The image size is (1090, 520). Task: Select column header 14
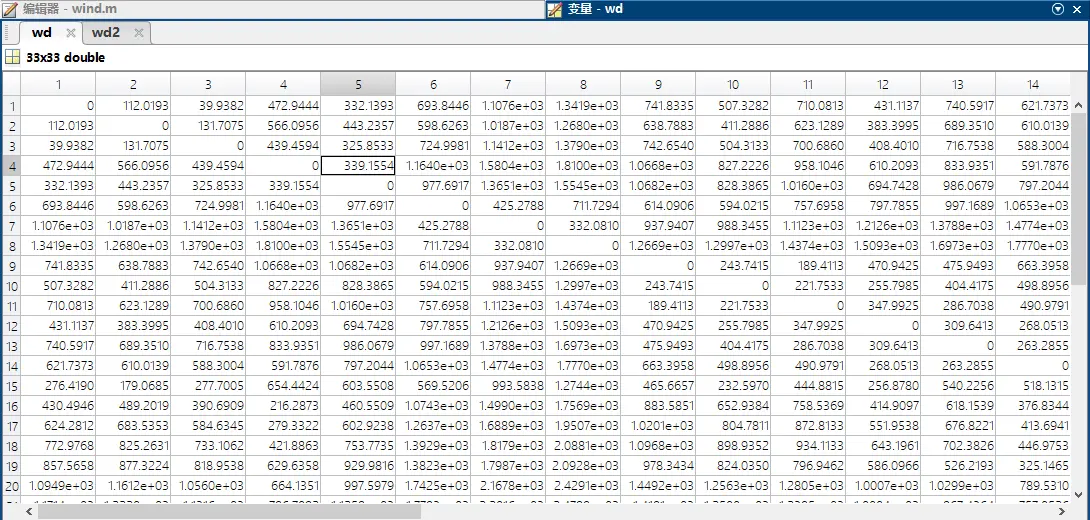(x=1033, y=84)
